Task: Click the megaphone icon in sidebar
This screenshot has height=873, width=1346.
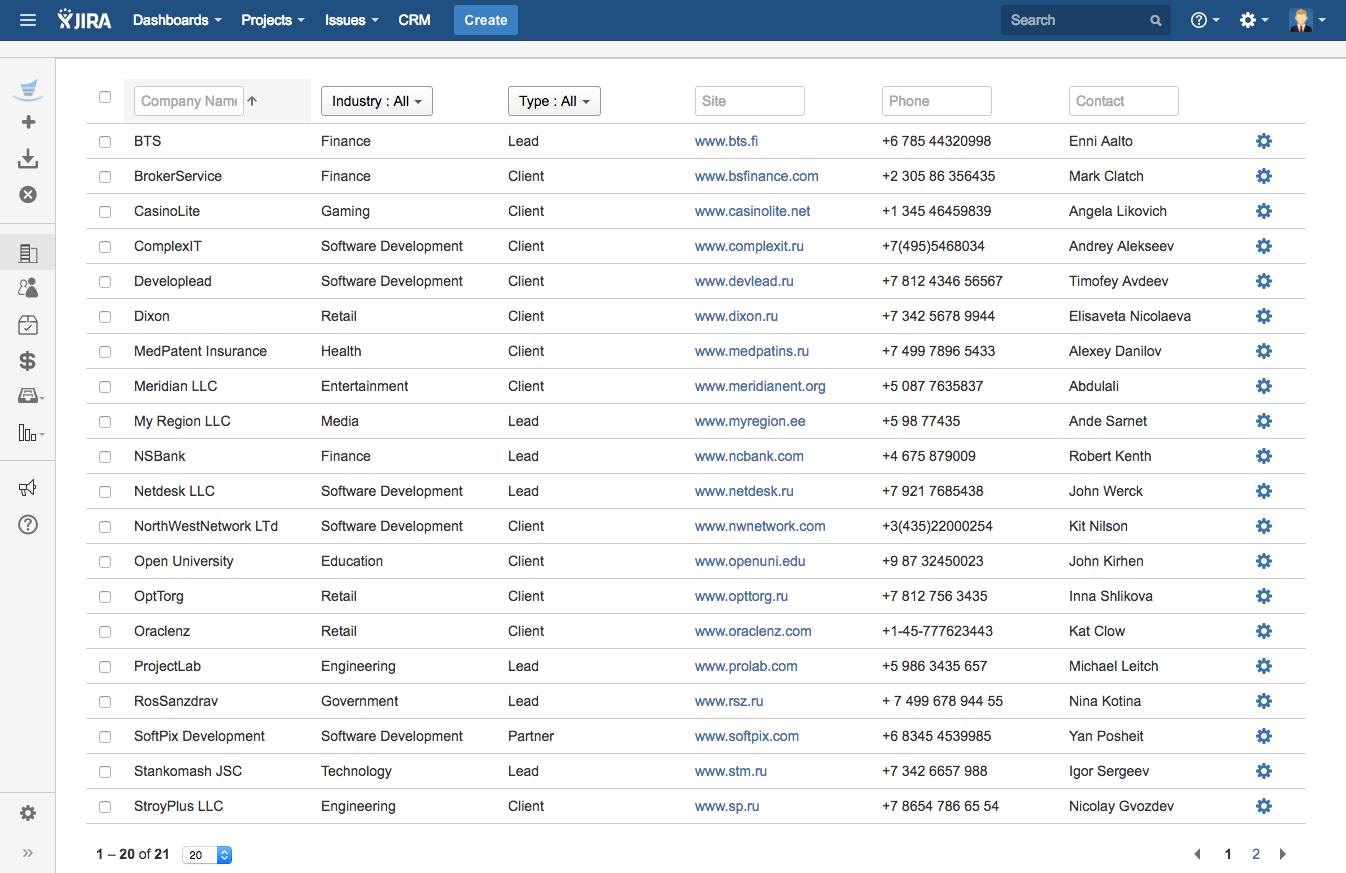Action: (28, 488)
